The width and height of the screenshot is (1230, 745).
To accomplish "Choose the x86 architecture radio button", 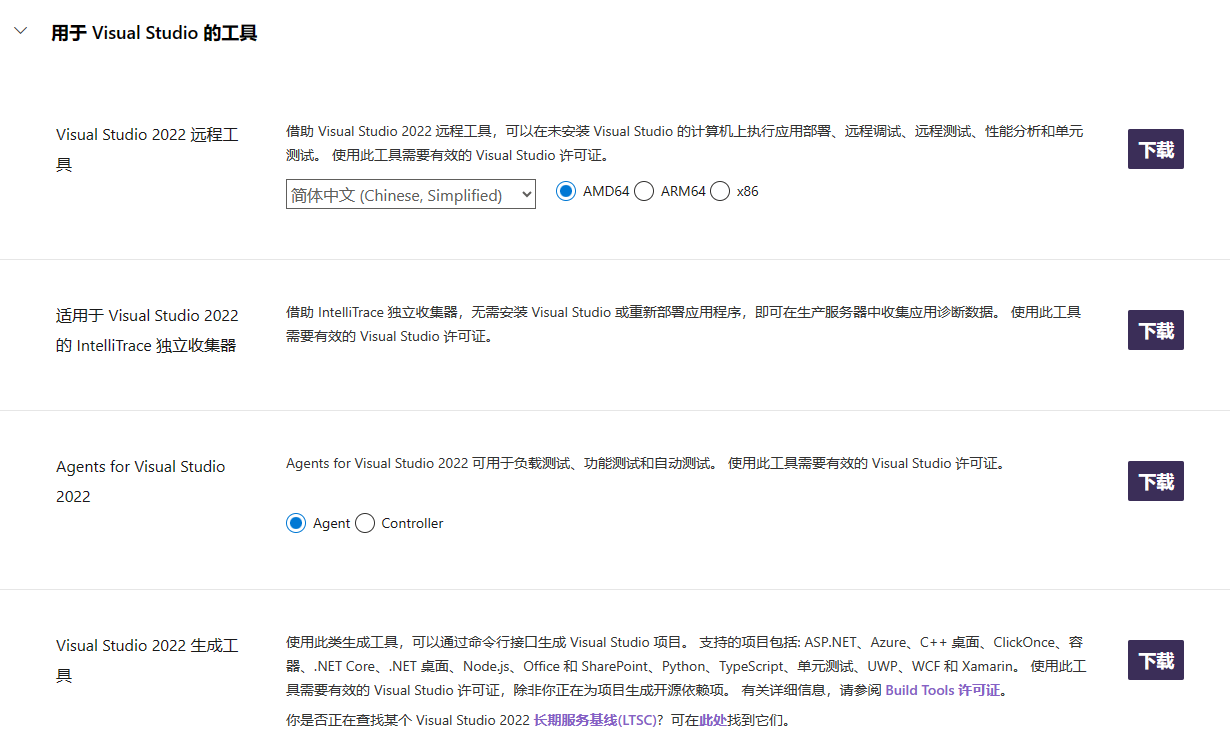I will pyautogui.click(x=720, y=191).
